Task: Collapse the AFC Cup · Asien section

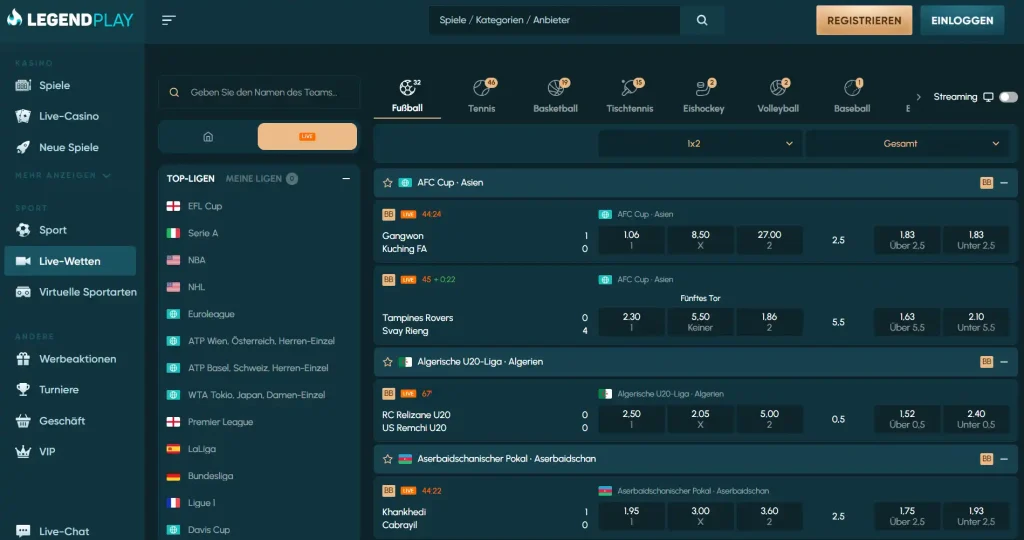Action: pos(1004,183)
